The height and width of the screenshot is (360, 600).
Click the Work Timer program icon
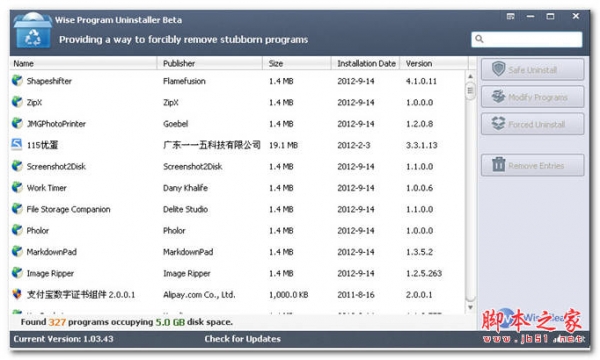17,187
